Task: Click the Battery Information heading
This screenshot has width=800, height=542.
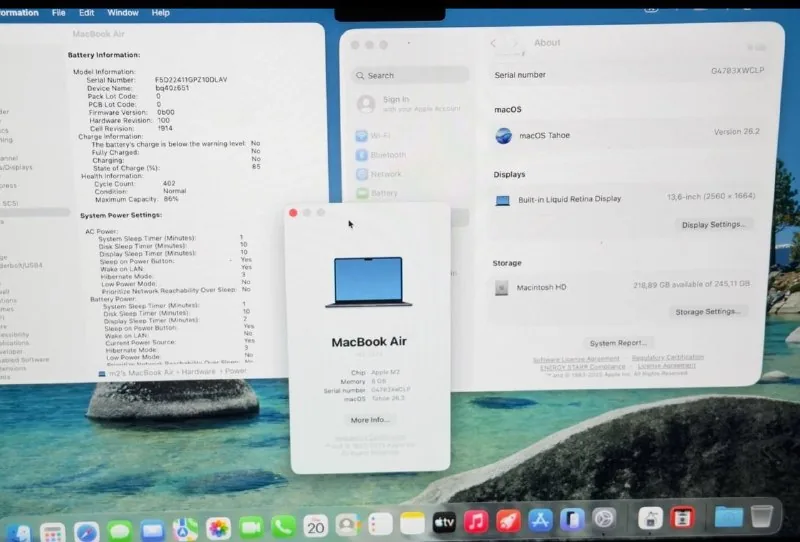Action: tap(104, 55)
